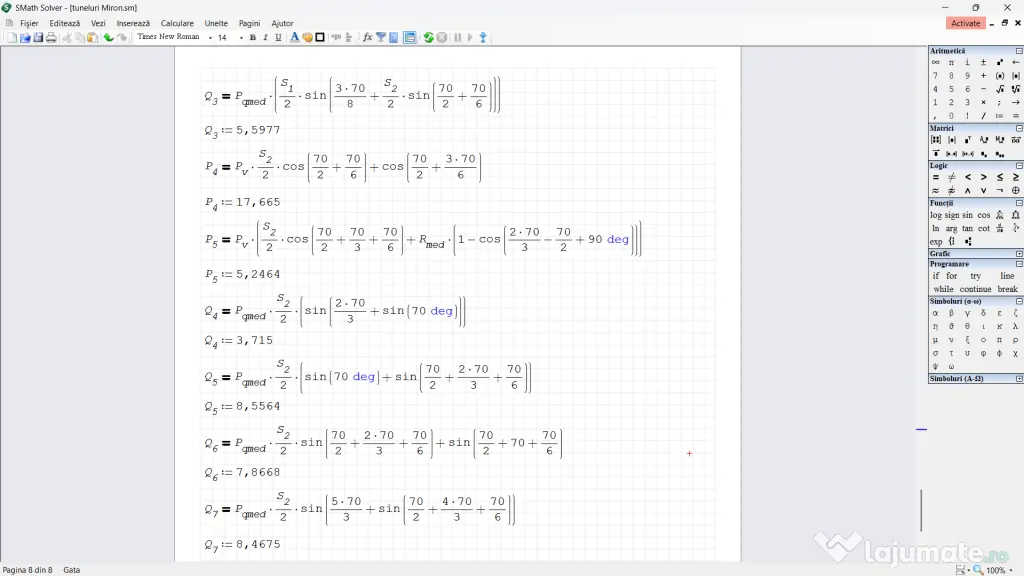Open the Vezi menu
The width and height of the screenshot is (1024, 576).
click(x=98, y=23)
